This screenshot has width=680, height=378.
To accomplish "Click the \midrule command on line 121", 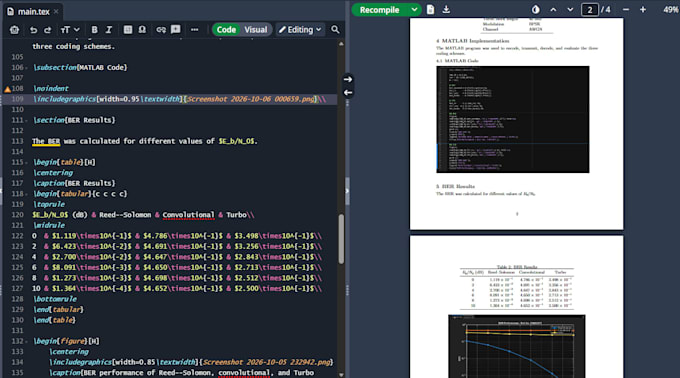I will [49, 225].
